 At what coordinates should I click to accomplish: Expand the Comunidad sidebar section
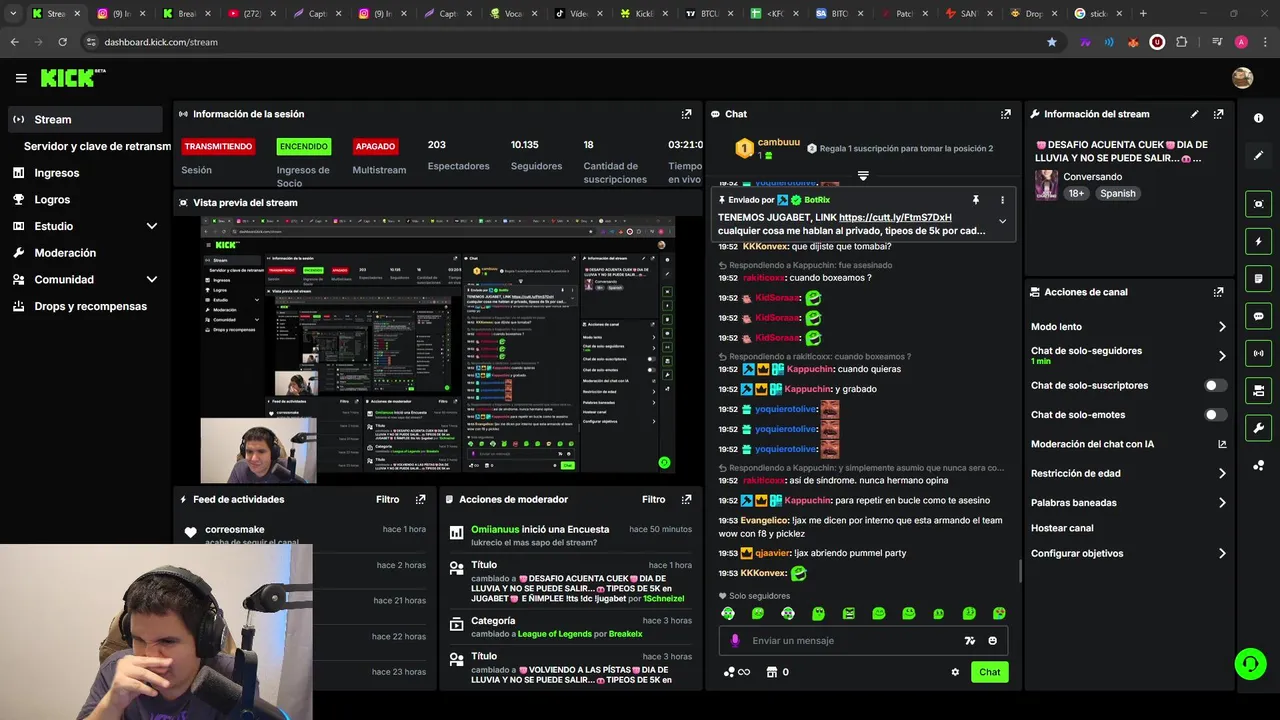point(152,279)
